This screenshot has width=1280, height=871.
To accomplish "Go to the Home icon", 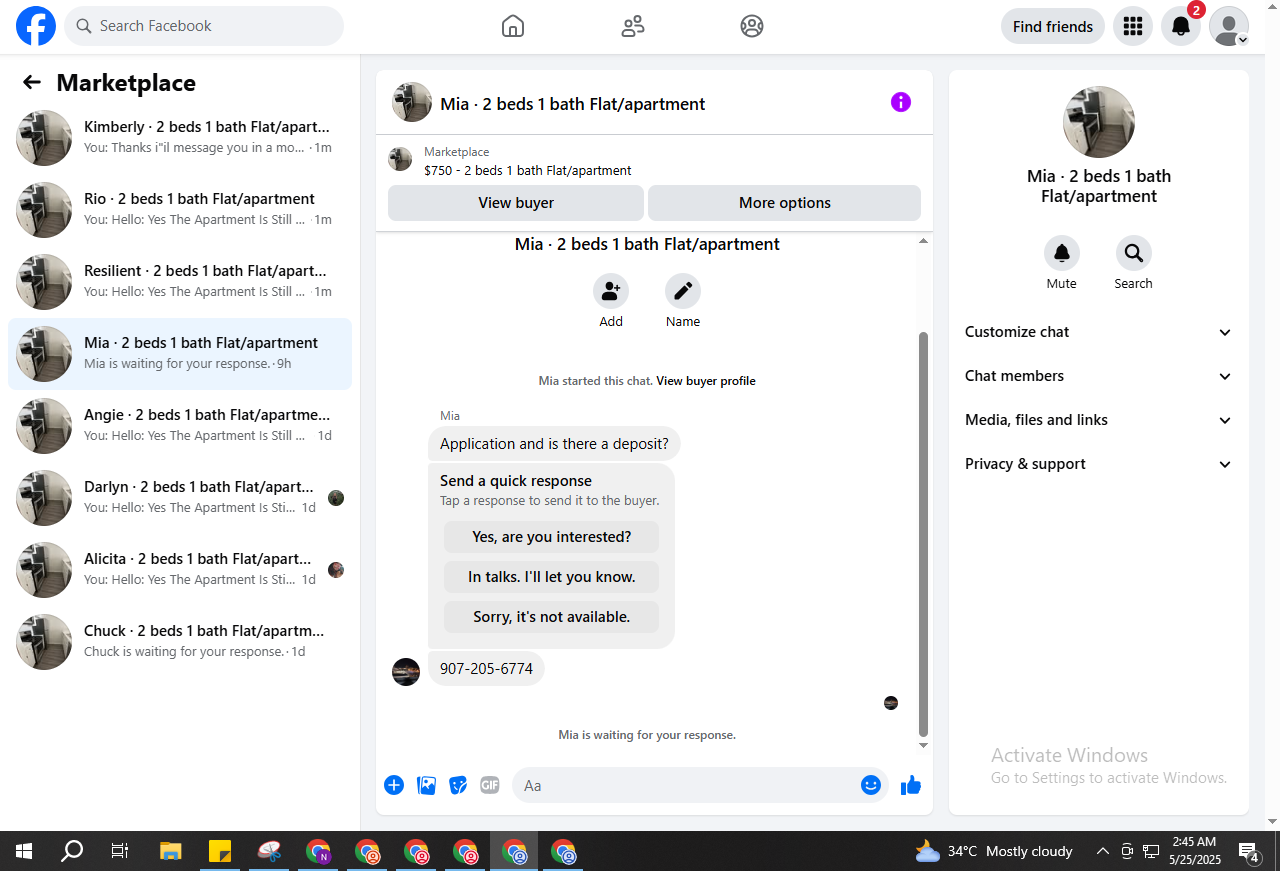I will (513, 26).
